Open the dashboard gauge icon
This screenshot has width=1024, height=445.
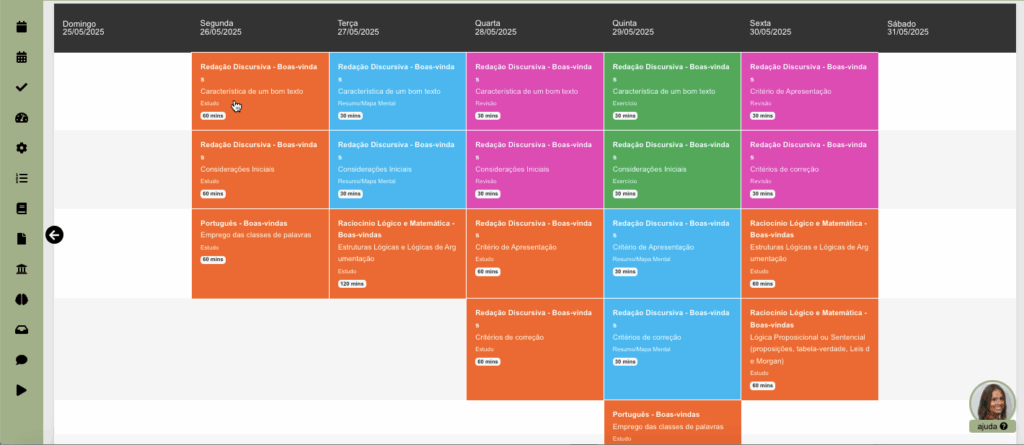[21, 118]
